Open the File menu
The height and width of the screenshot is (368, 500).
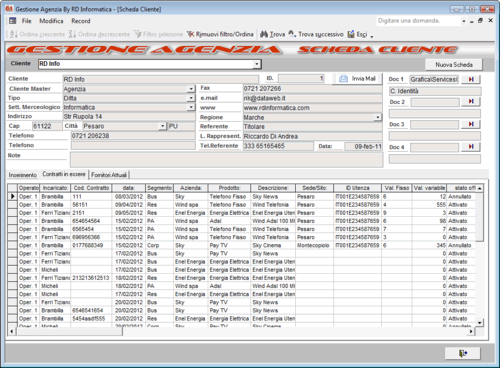click(x=27, y=21)
